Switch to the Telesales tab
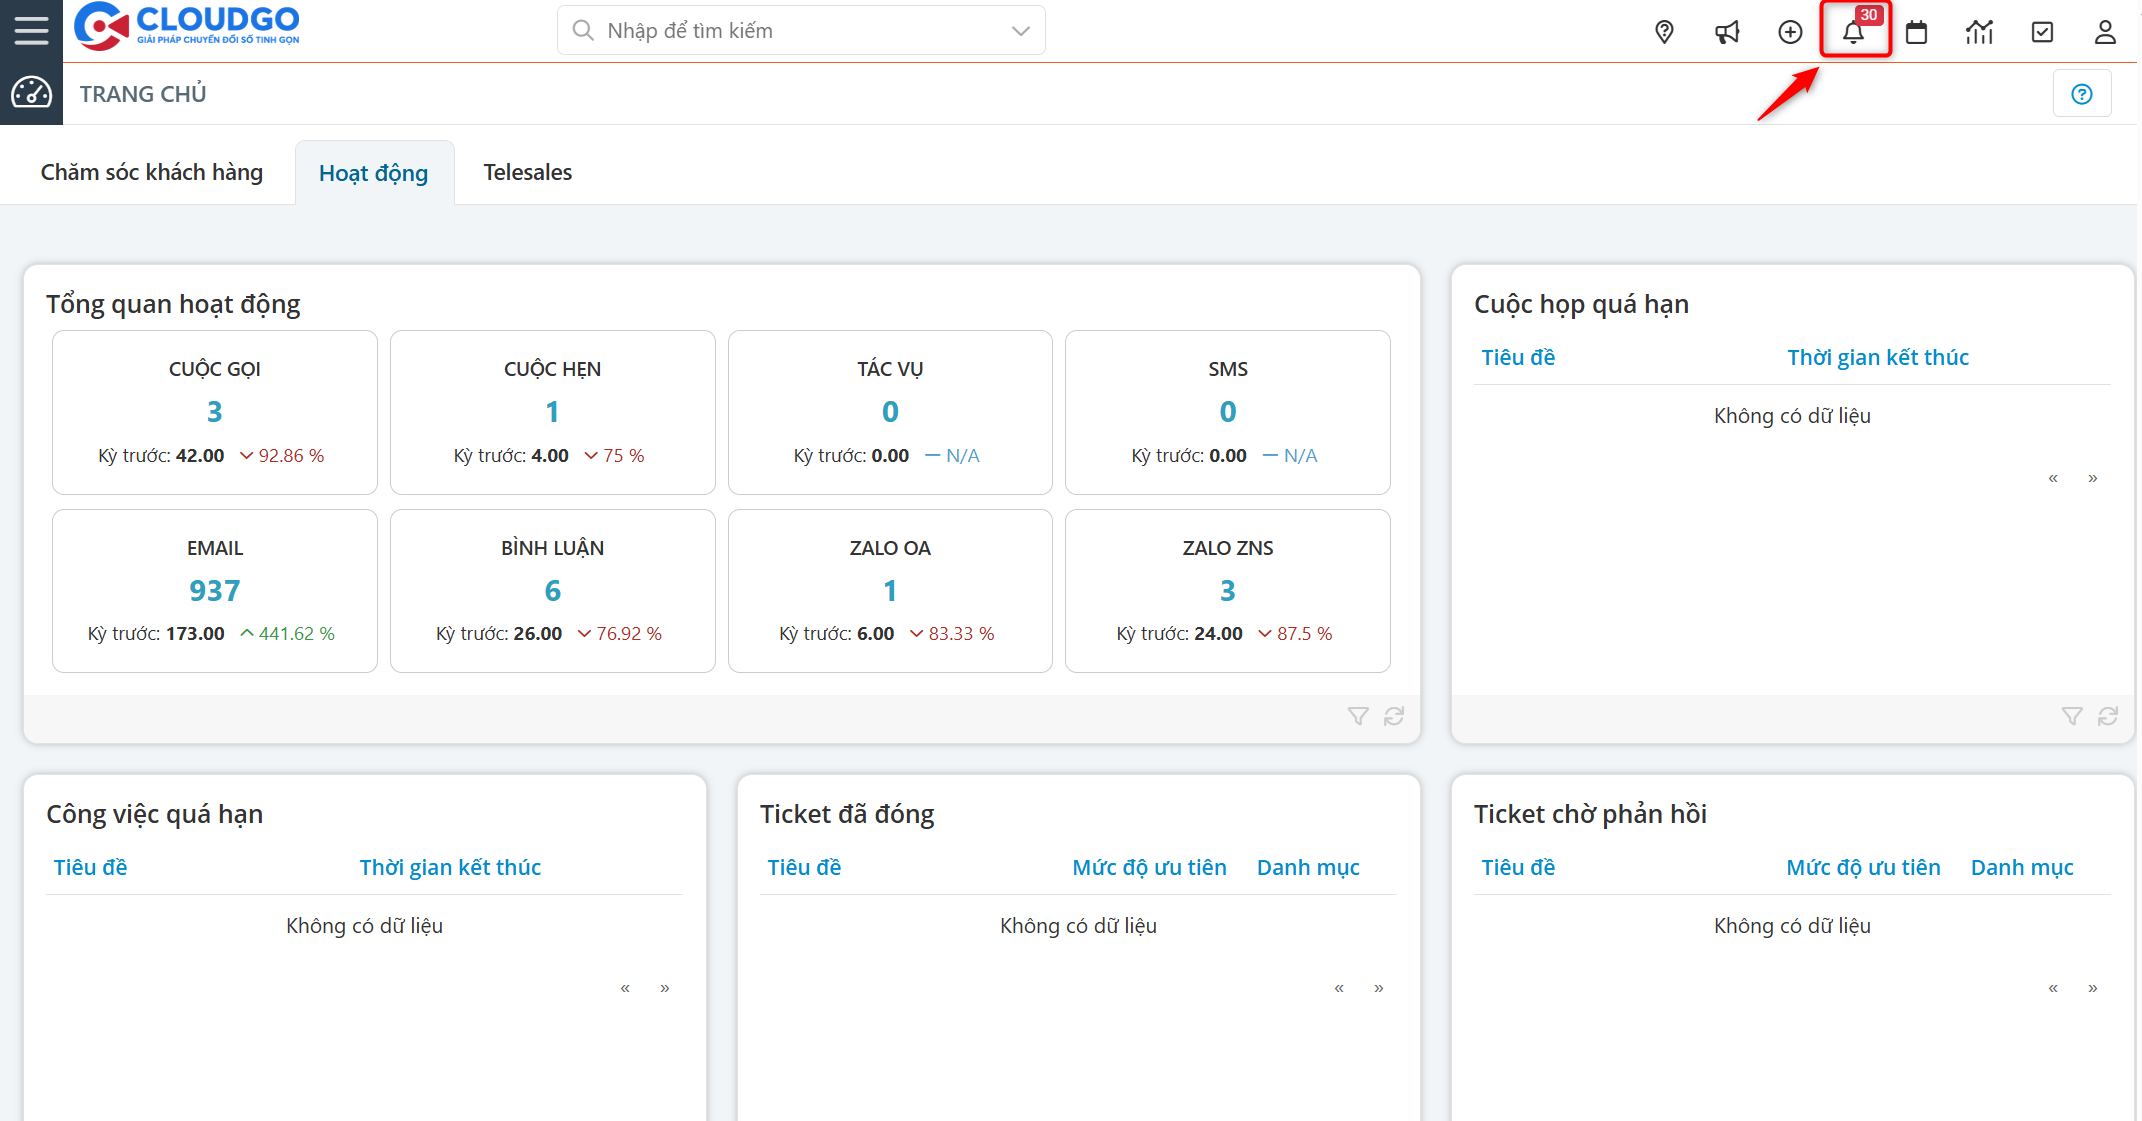Viewport: 2142px width, 1121px height. pyautogui.click(x=527, y=172)
